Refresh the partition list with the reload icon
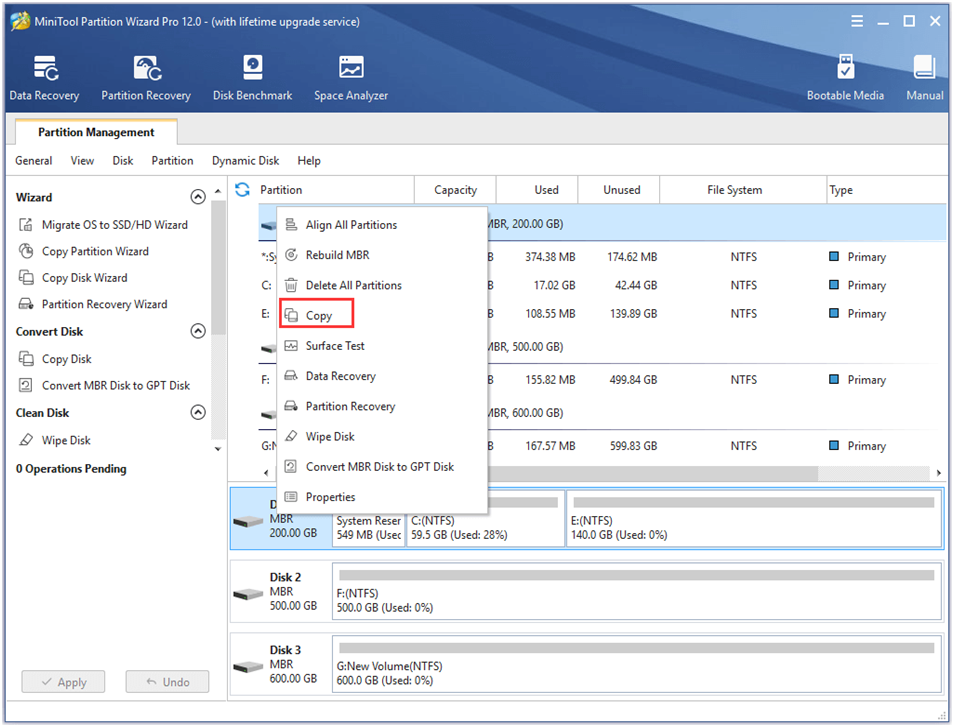Viewport: 954px width, 727px height. coord(242,190)
